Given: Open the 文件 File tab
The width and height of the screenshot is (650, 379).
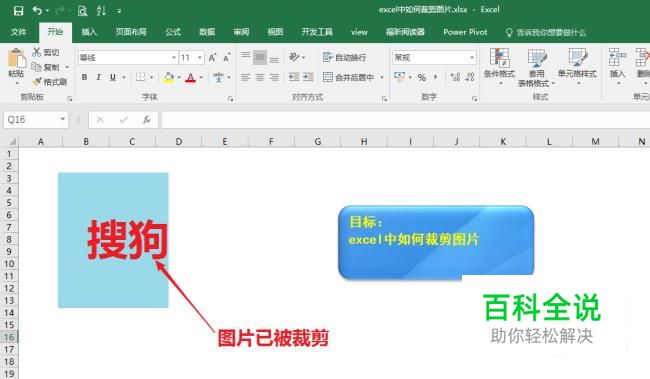Looking at the screenshot, I should point(19,32).
